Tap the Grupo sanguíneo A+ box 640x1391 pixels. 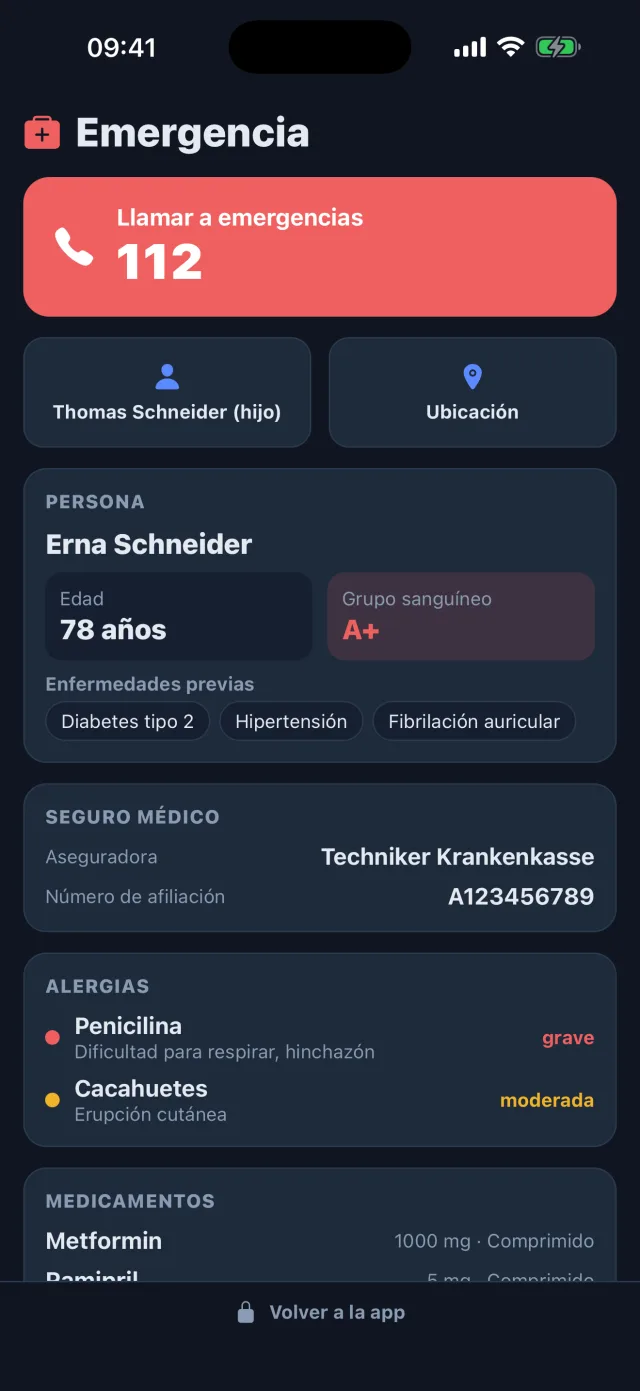461,616
